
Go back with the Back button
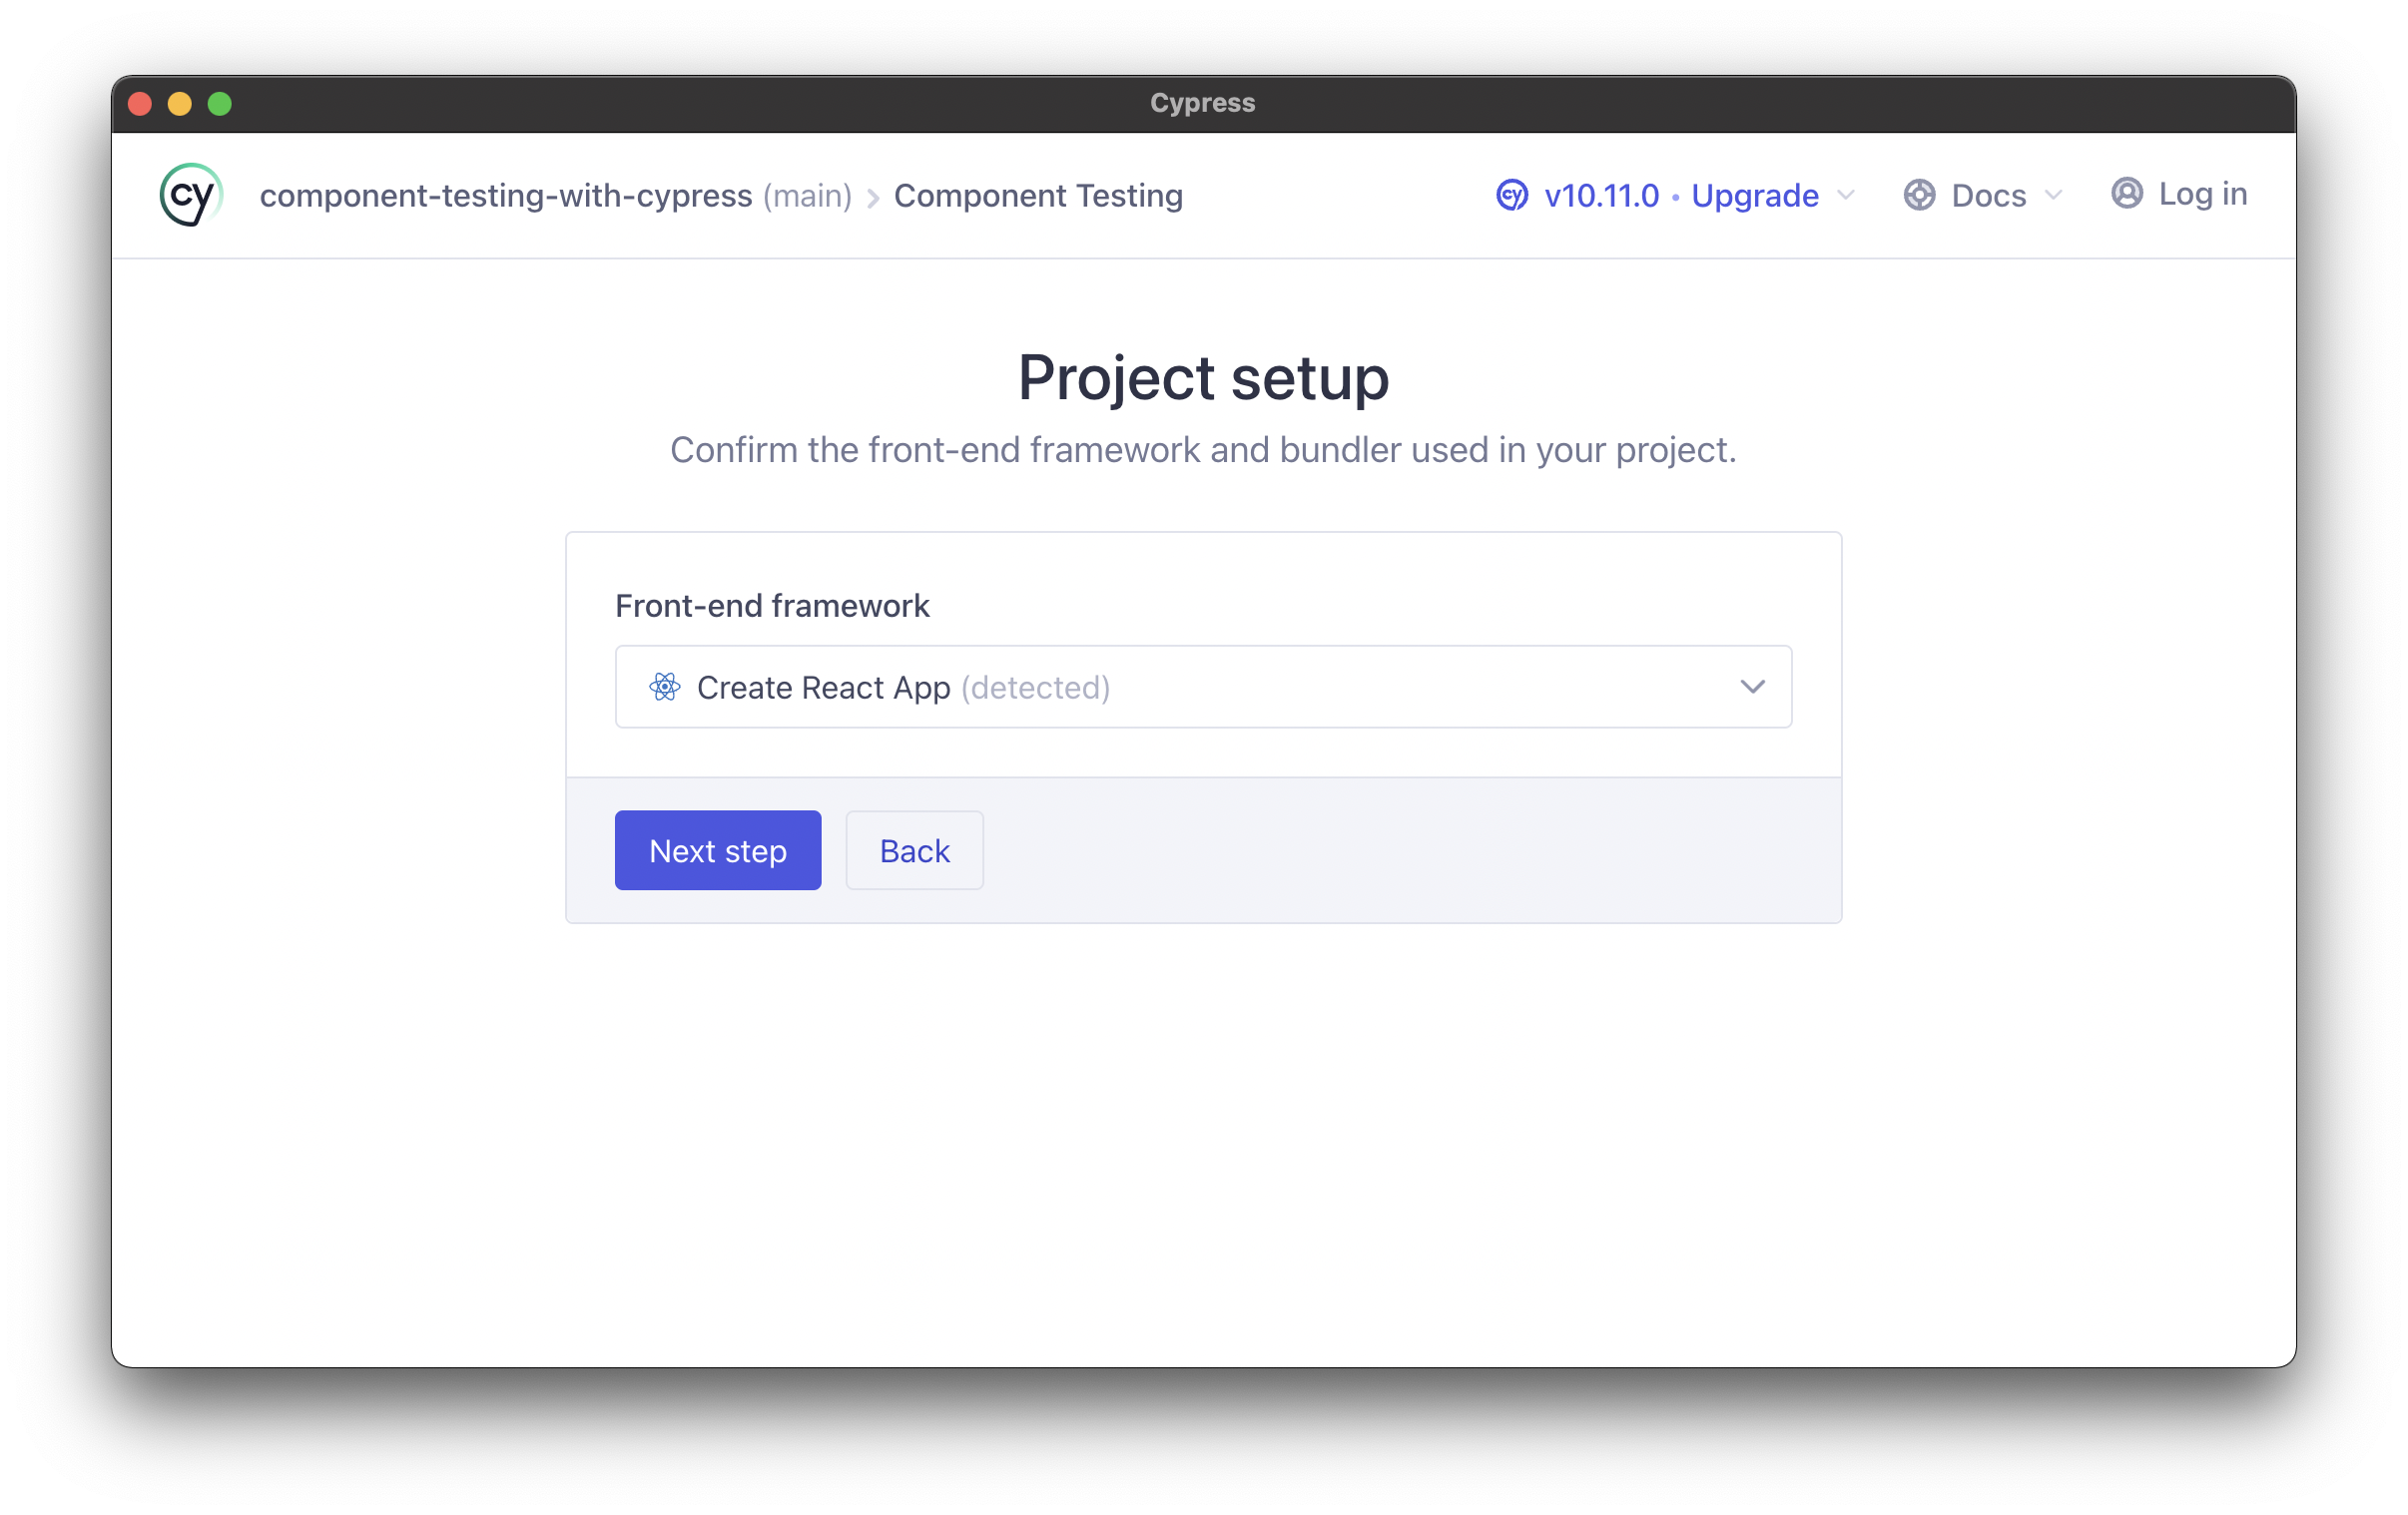(x=914, y=850)
